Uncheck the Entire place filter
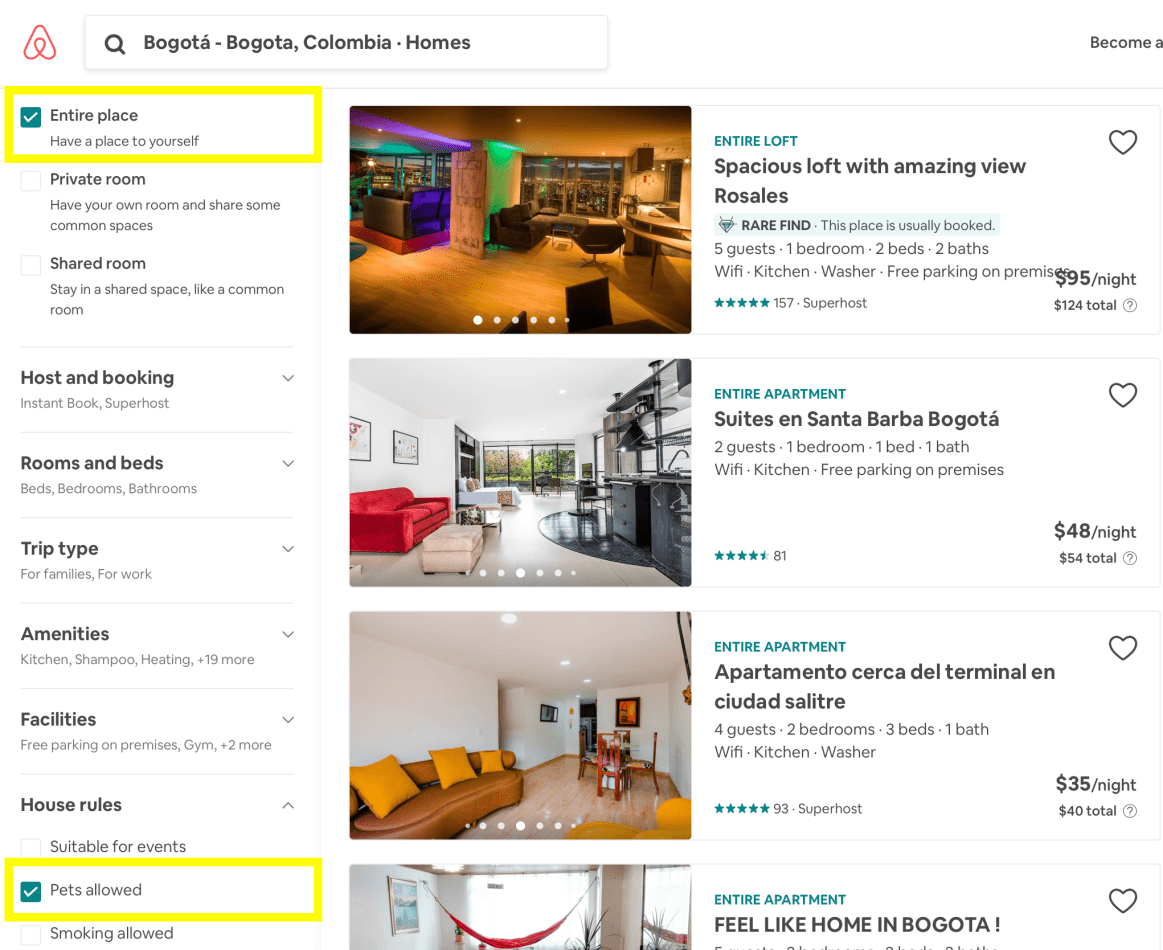Viewport: 1163px width, 950px height. click(31, 117)
